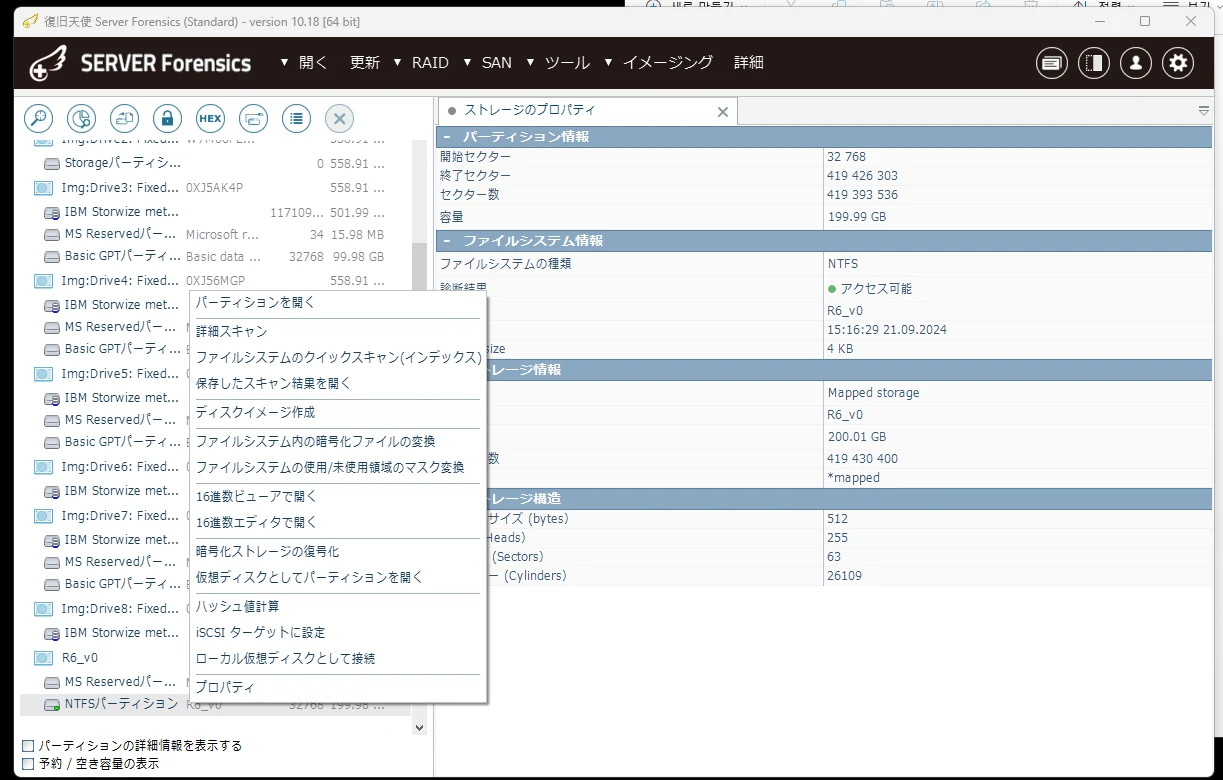Click the Mapped storage value
Image resolution: width=1223 pixels, height=780 pixels.
pyautogui.click(x=873, y=393)
